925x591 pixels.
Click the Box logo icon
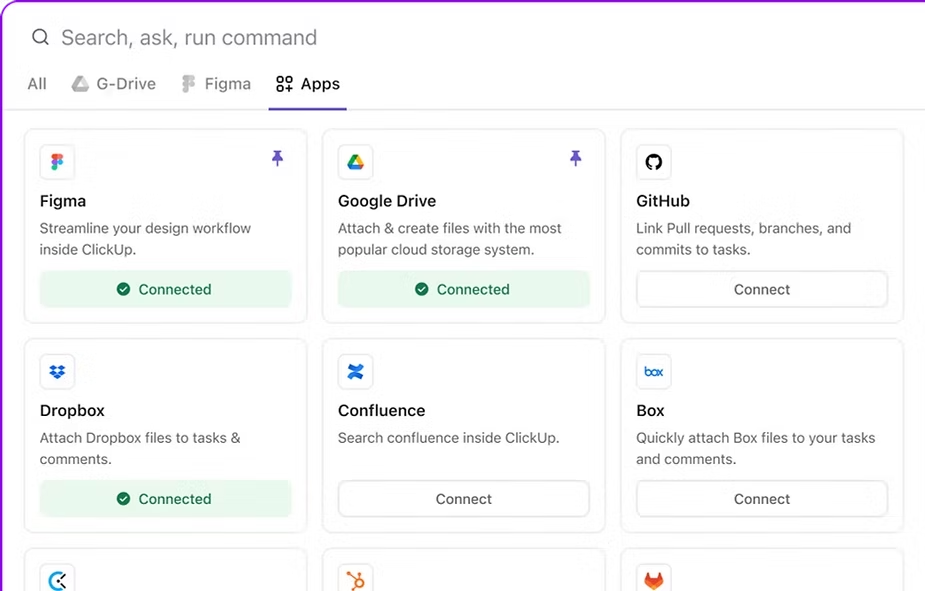pyautogui.click(x=653, y=372)
